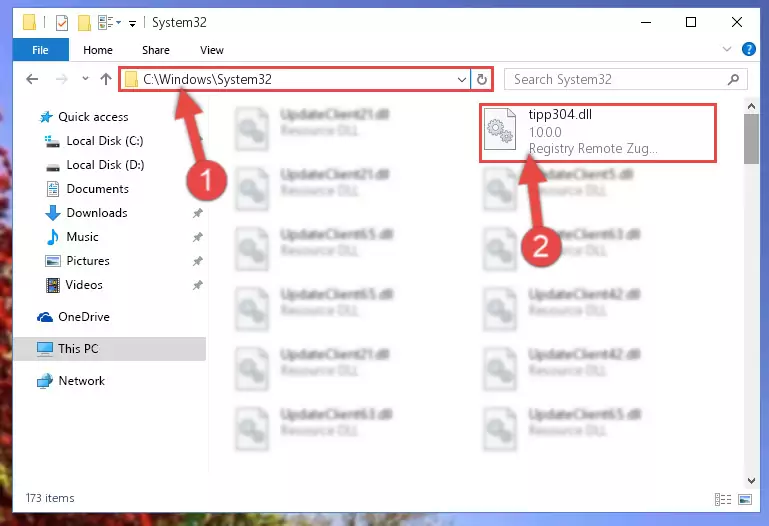
Task: Open the Share ribbon tab
Action: 155,50
